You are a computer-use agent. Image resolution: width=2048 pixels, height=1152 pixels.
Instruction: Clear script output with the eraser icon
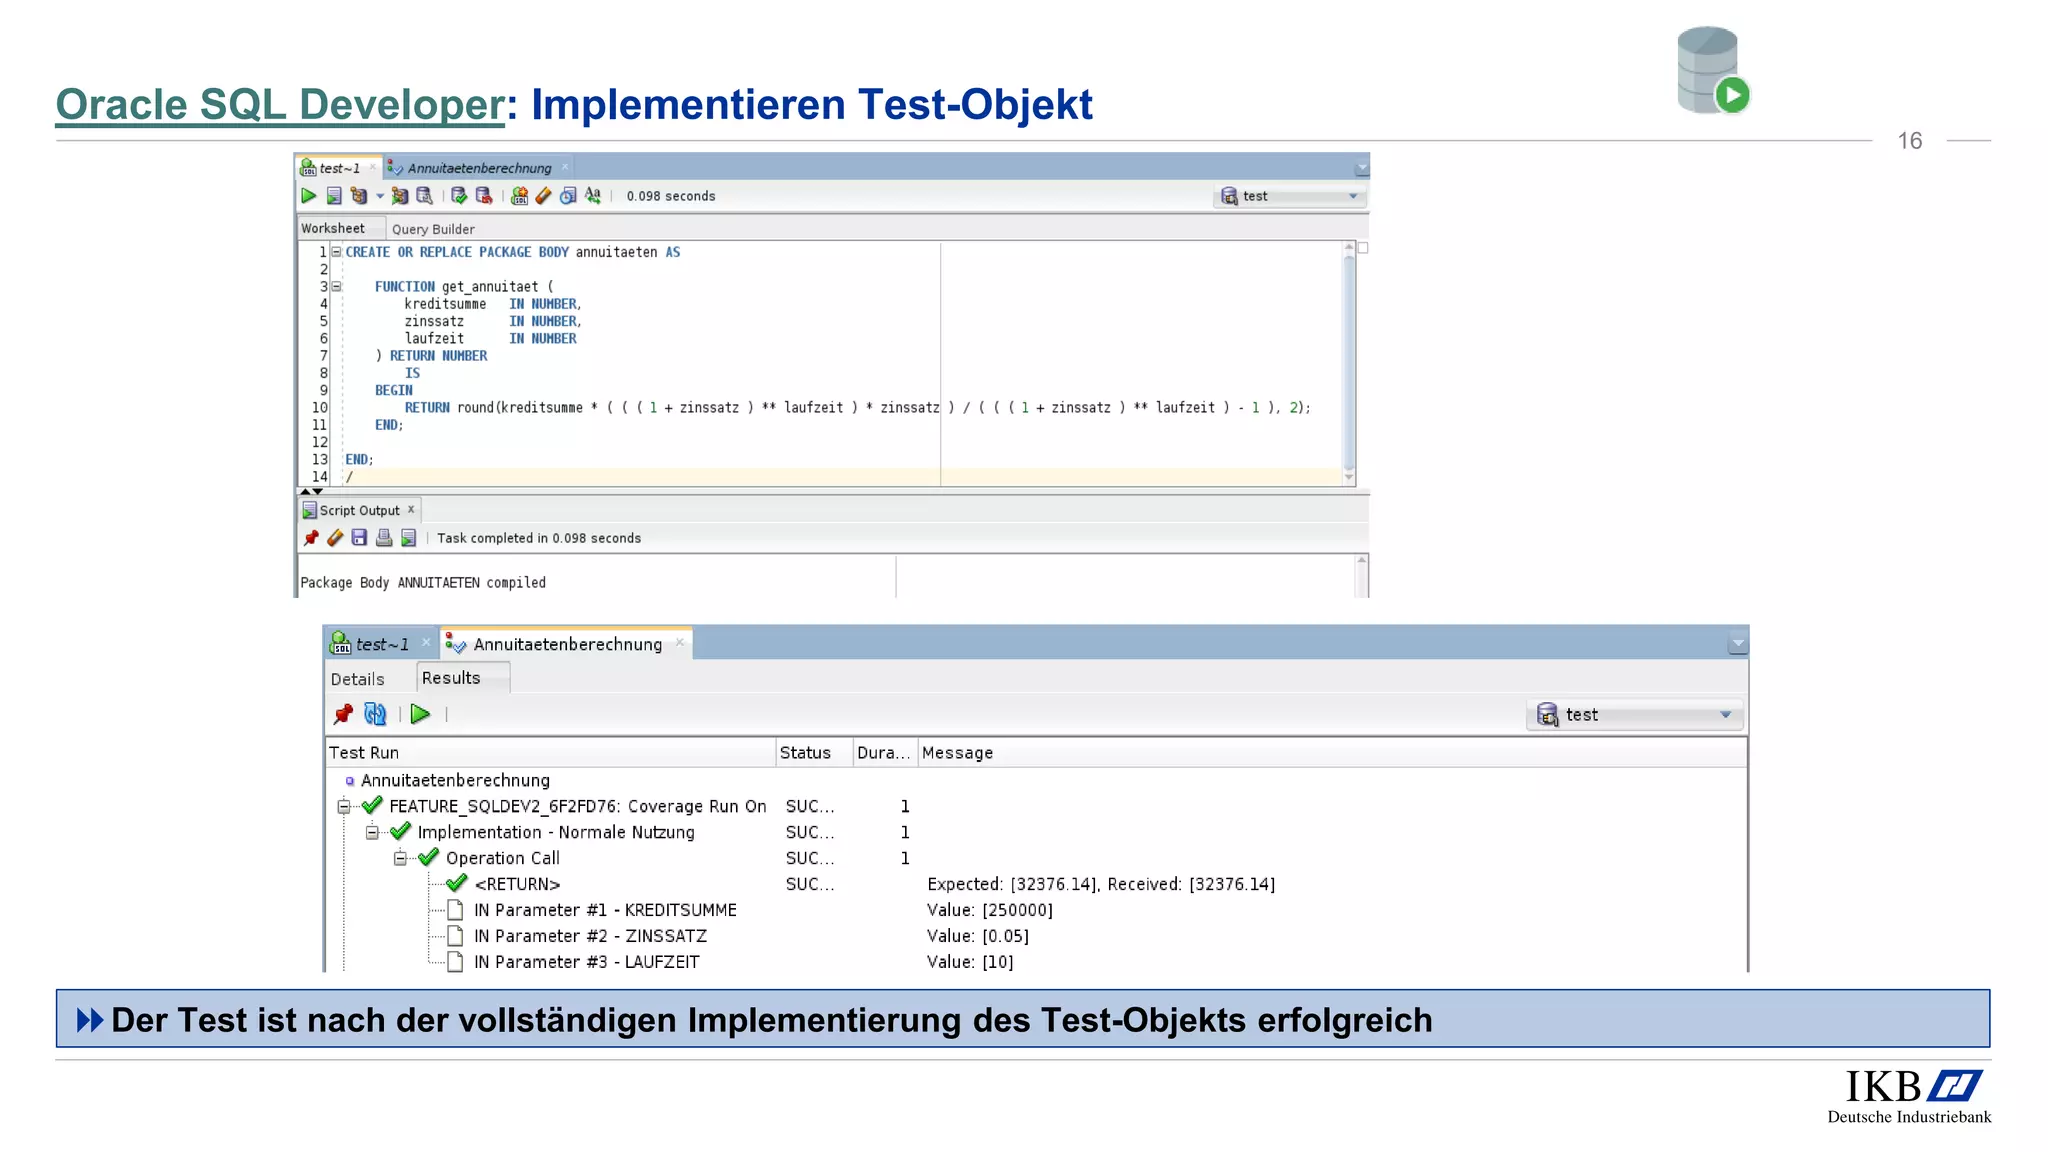335,538
